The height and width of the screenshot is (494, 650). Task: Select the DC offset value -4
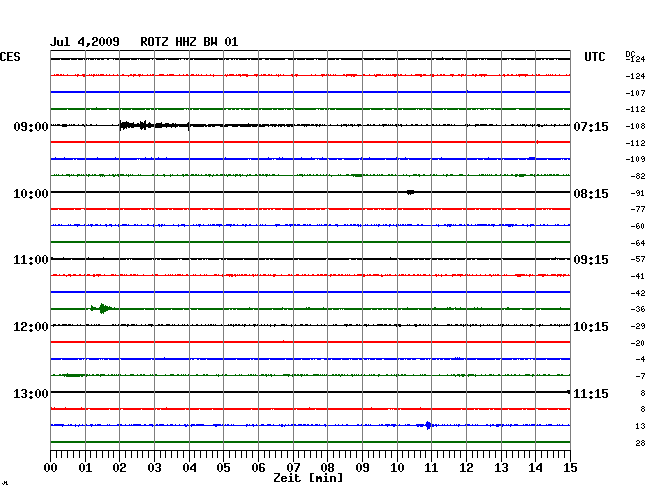(x=640, y=359)
